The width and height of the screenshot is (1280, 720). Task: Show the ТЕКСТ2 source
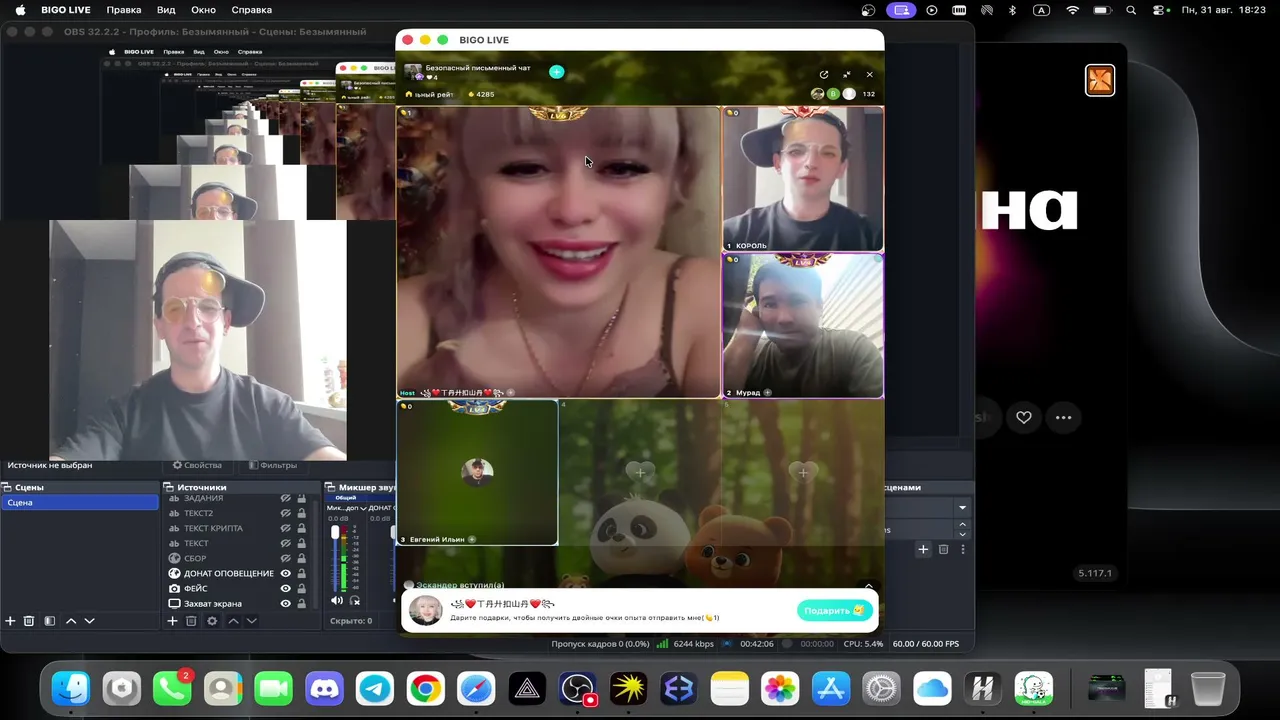click(x=285, y=513)
